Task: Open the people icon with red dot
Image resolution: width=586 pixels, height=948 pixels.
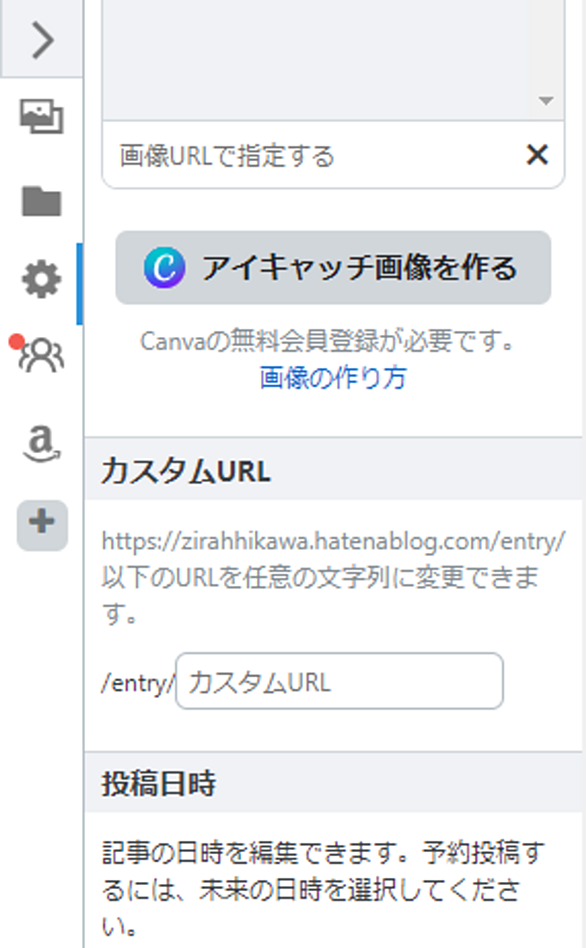Action: click(x=40, y=354)
